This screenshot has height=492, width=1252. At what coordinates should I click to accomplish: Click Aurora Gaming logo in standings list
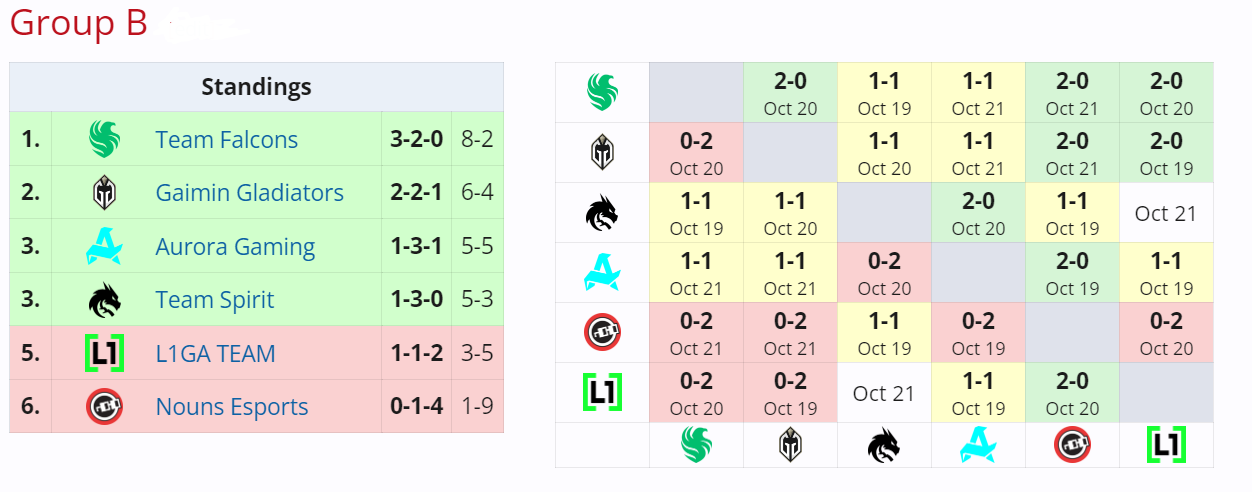tap(104, 247)
